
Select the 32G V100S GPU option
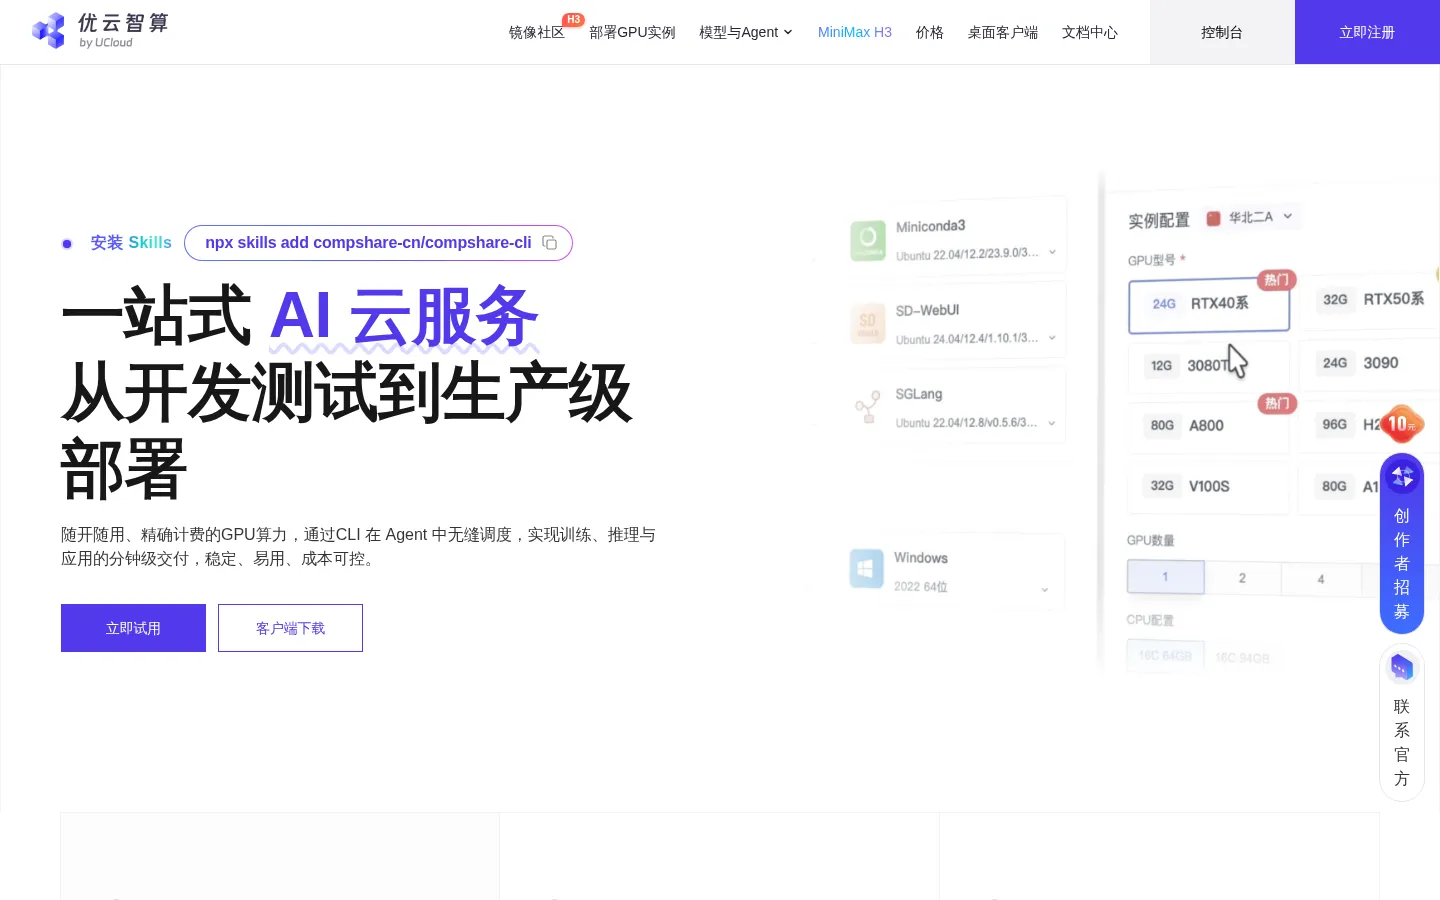point(1208,486)
